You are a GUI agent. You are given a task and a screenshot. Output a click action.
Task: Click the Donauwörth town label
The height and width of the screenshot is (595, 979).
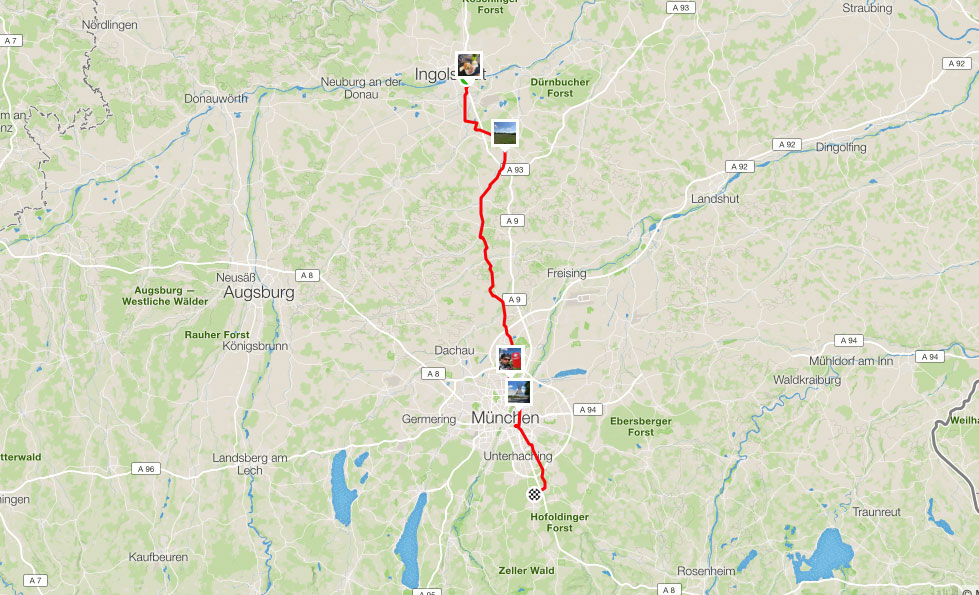click(215, 99)
